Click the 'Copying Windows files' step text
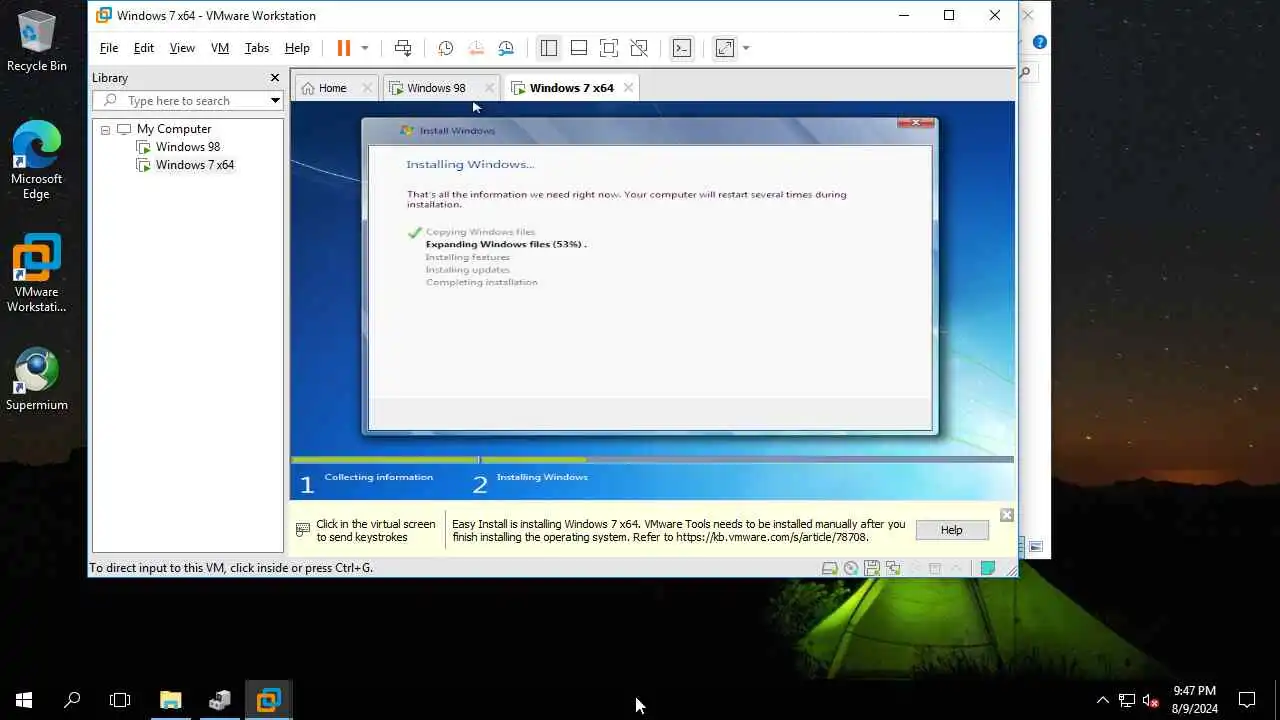This screenshot has width=1280, height=720. 480,232
